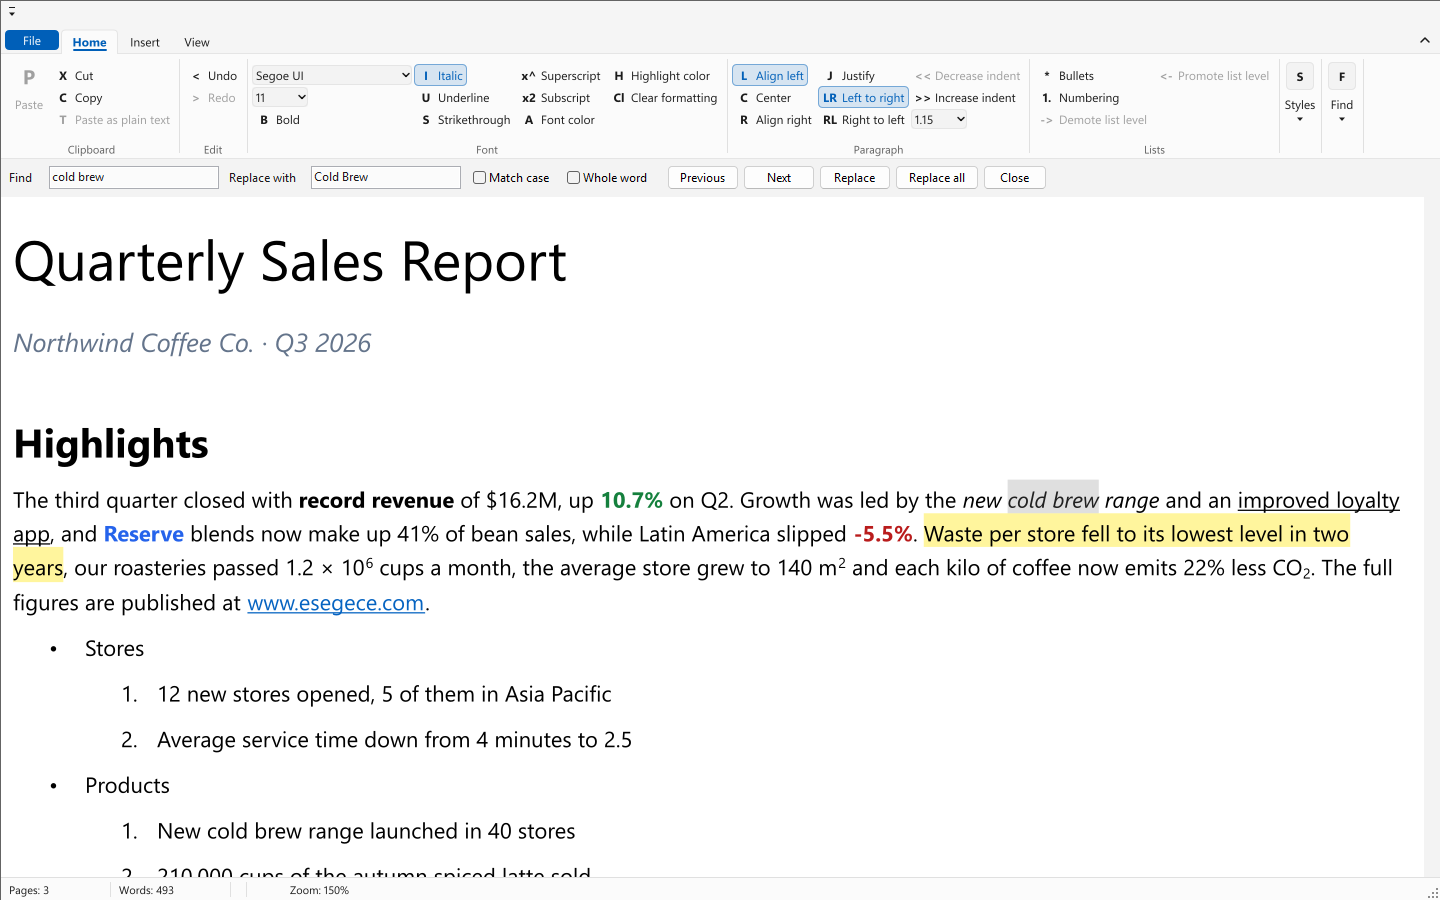Switch to Right to left direction

863,120
